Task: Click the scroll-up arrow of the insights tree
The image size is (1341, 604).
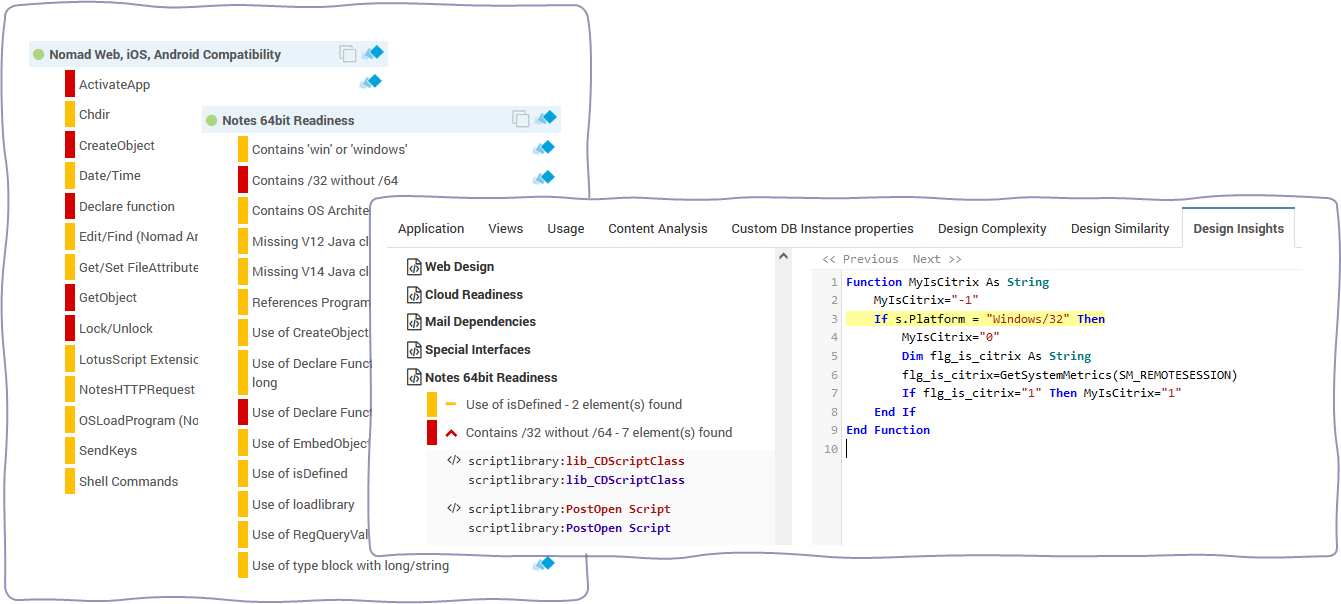Action: click(783, 258)
